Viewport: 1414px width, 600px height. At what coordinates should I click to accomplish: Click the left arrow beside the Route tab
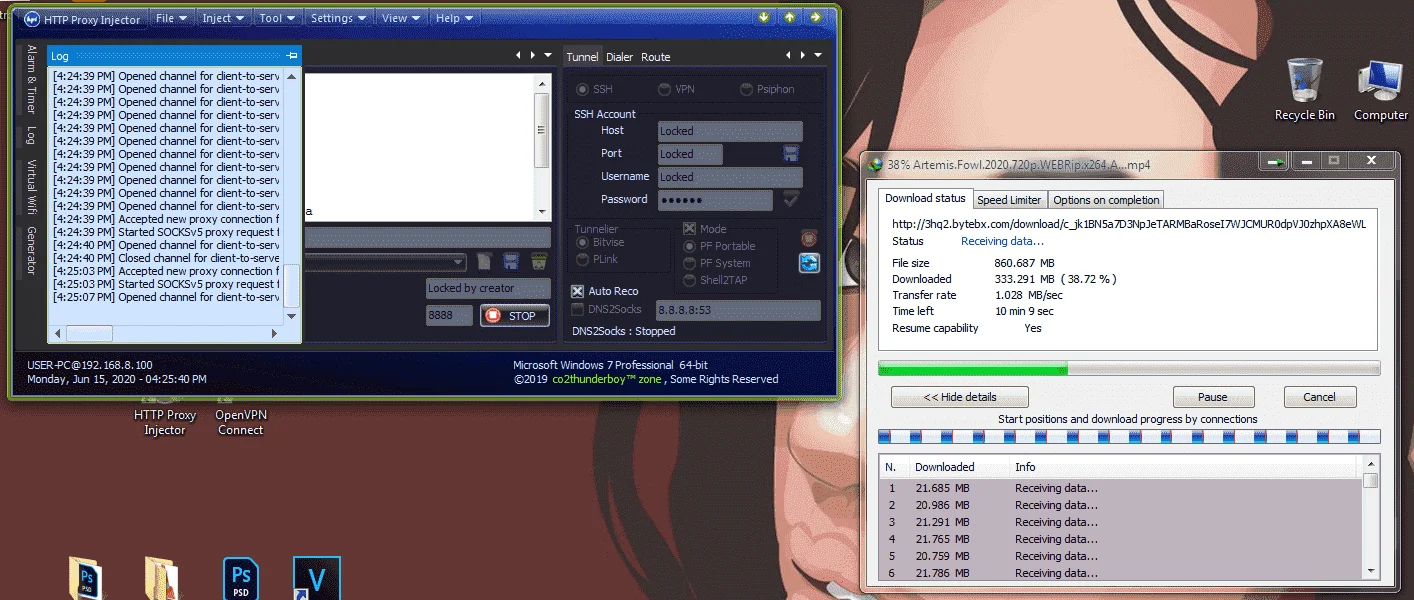point(788,56)
